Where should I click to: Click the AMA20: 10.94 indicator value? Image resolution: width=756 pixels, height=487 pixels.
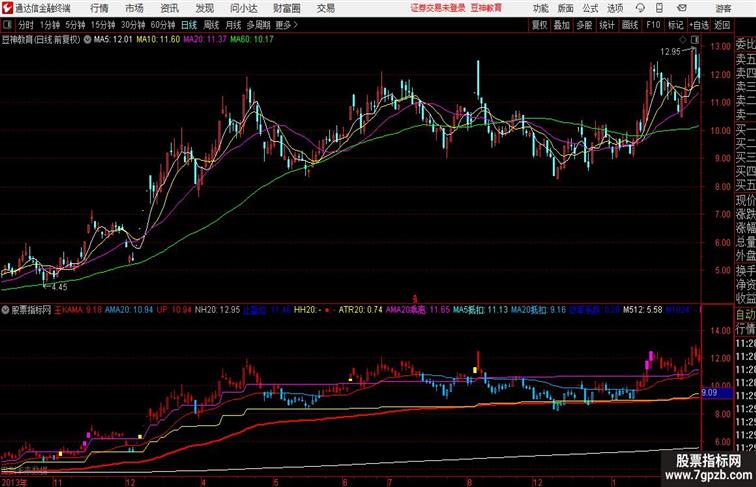pos(129,310)
